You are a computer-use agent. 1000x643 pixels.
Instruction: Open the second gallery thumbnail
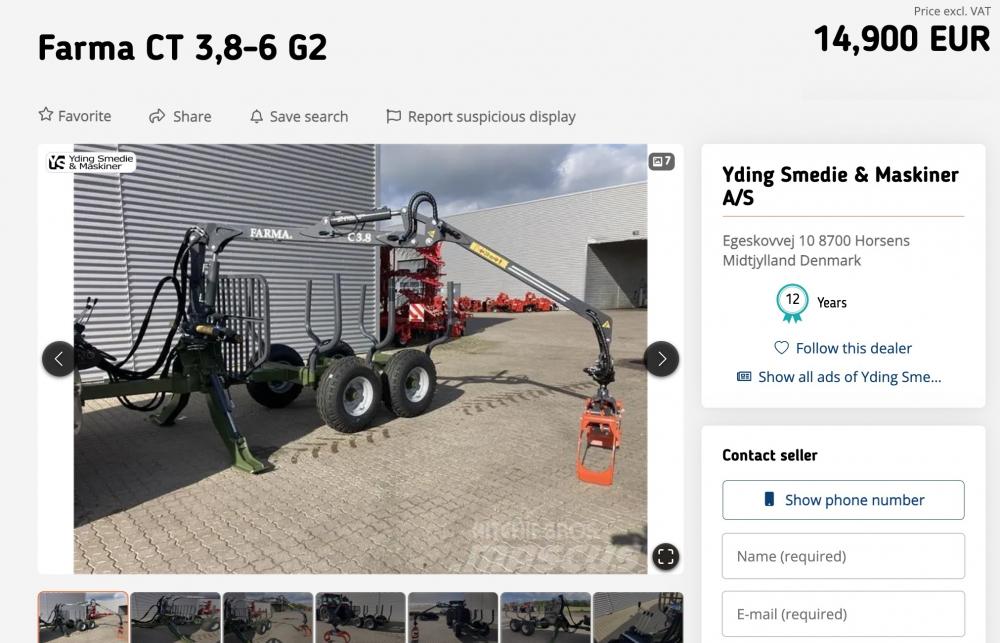coord(175,617)
